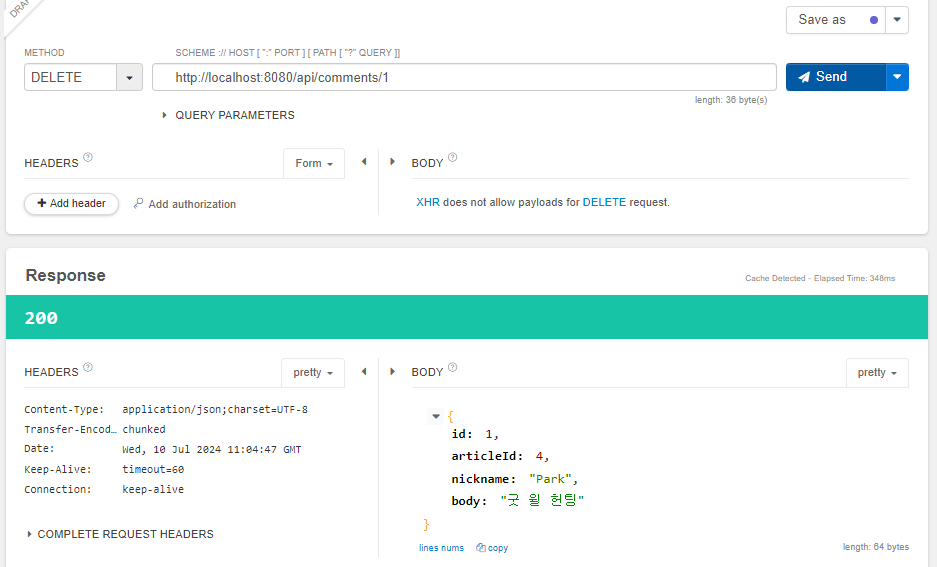Select the Date header value
The width and height of the screenshot is (937, 567).
pyautogui.click(x=212, y=449)
